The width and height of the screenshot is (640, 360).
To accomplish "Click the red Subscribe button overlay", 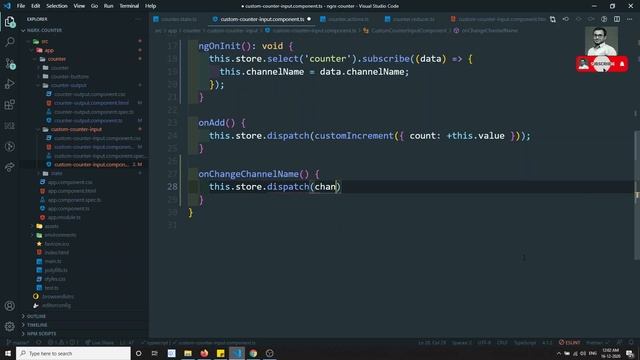I will pyautogui.click(x=602, y=64).
